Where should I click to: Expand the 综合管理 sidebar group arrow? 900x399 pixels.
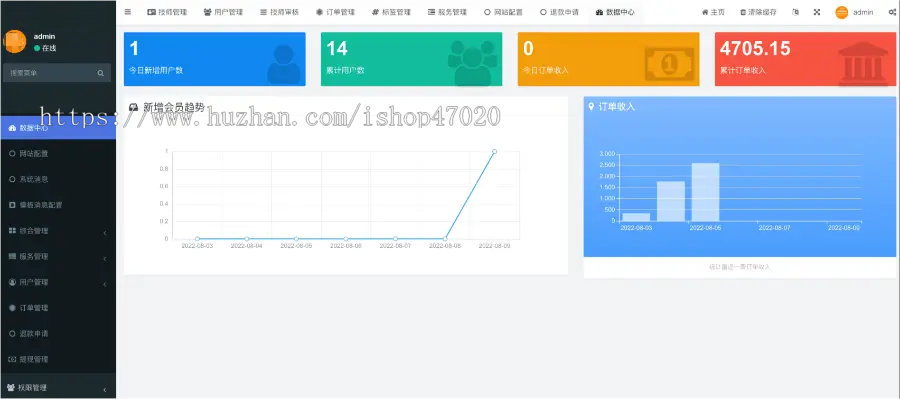click(x=105, y=233)
